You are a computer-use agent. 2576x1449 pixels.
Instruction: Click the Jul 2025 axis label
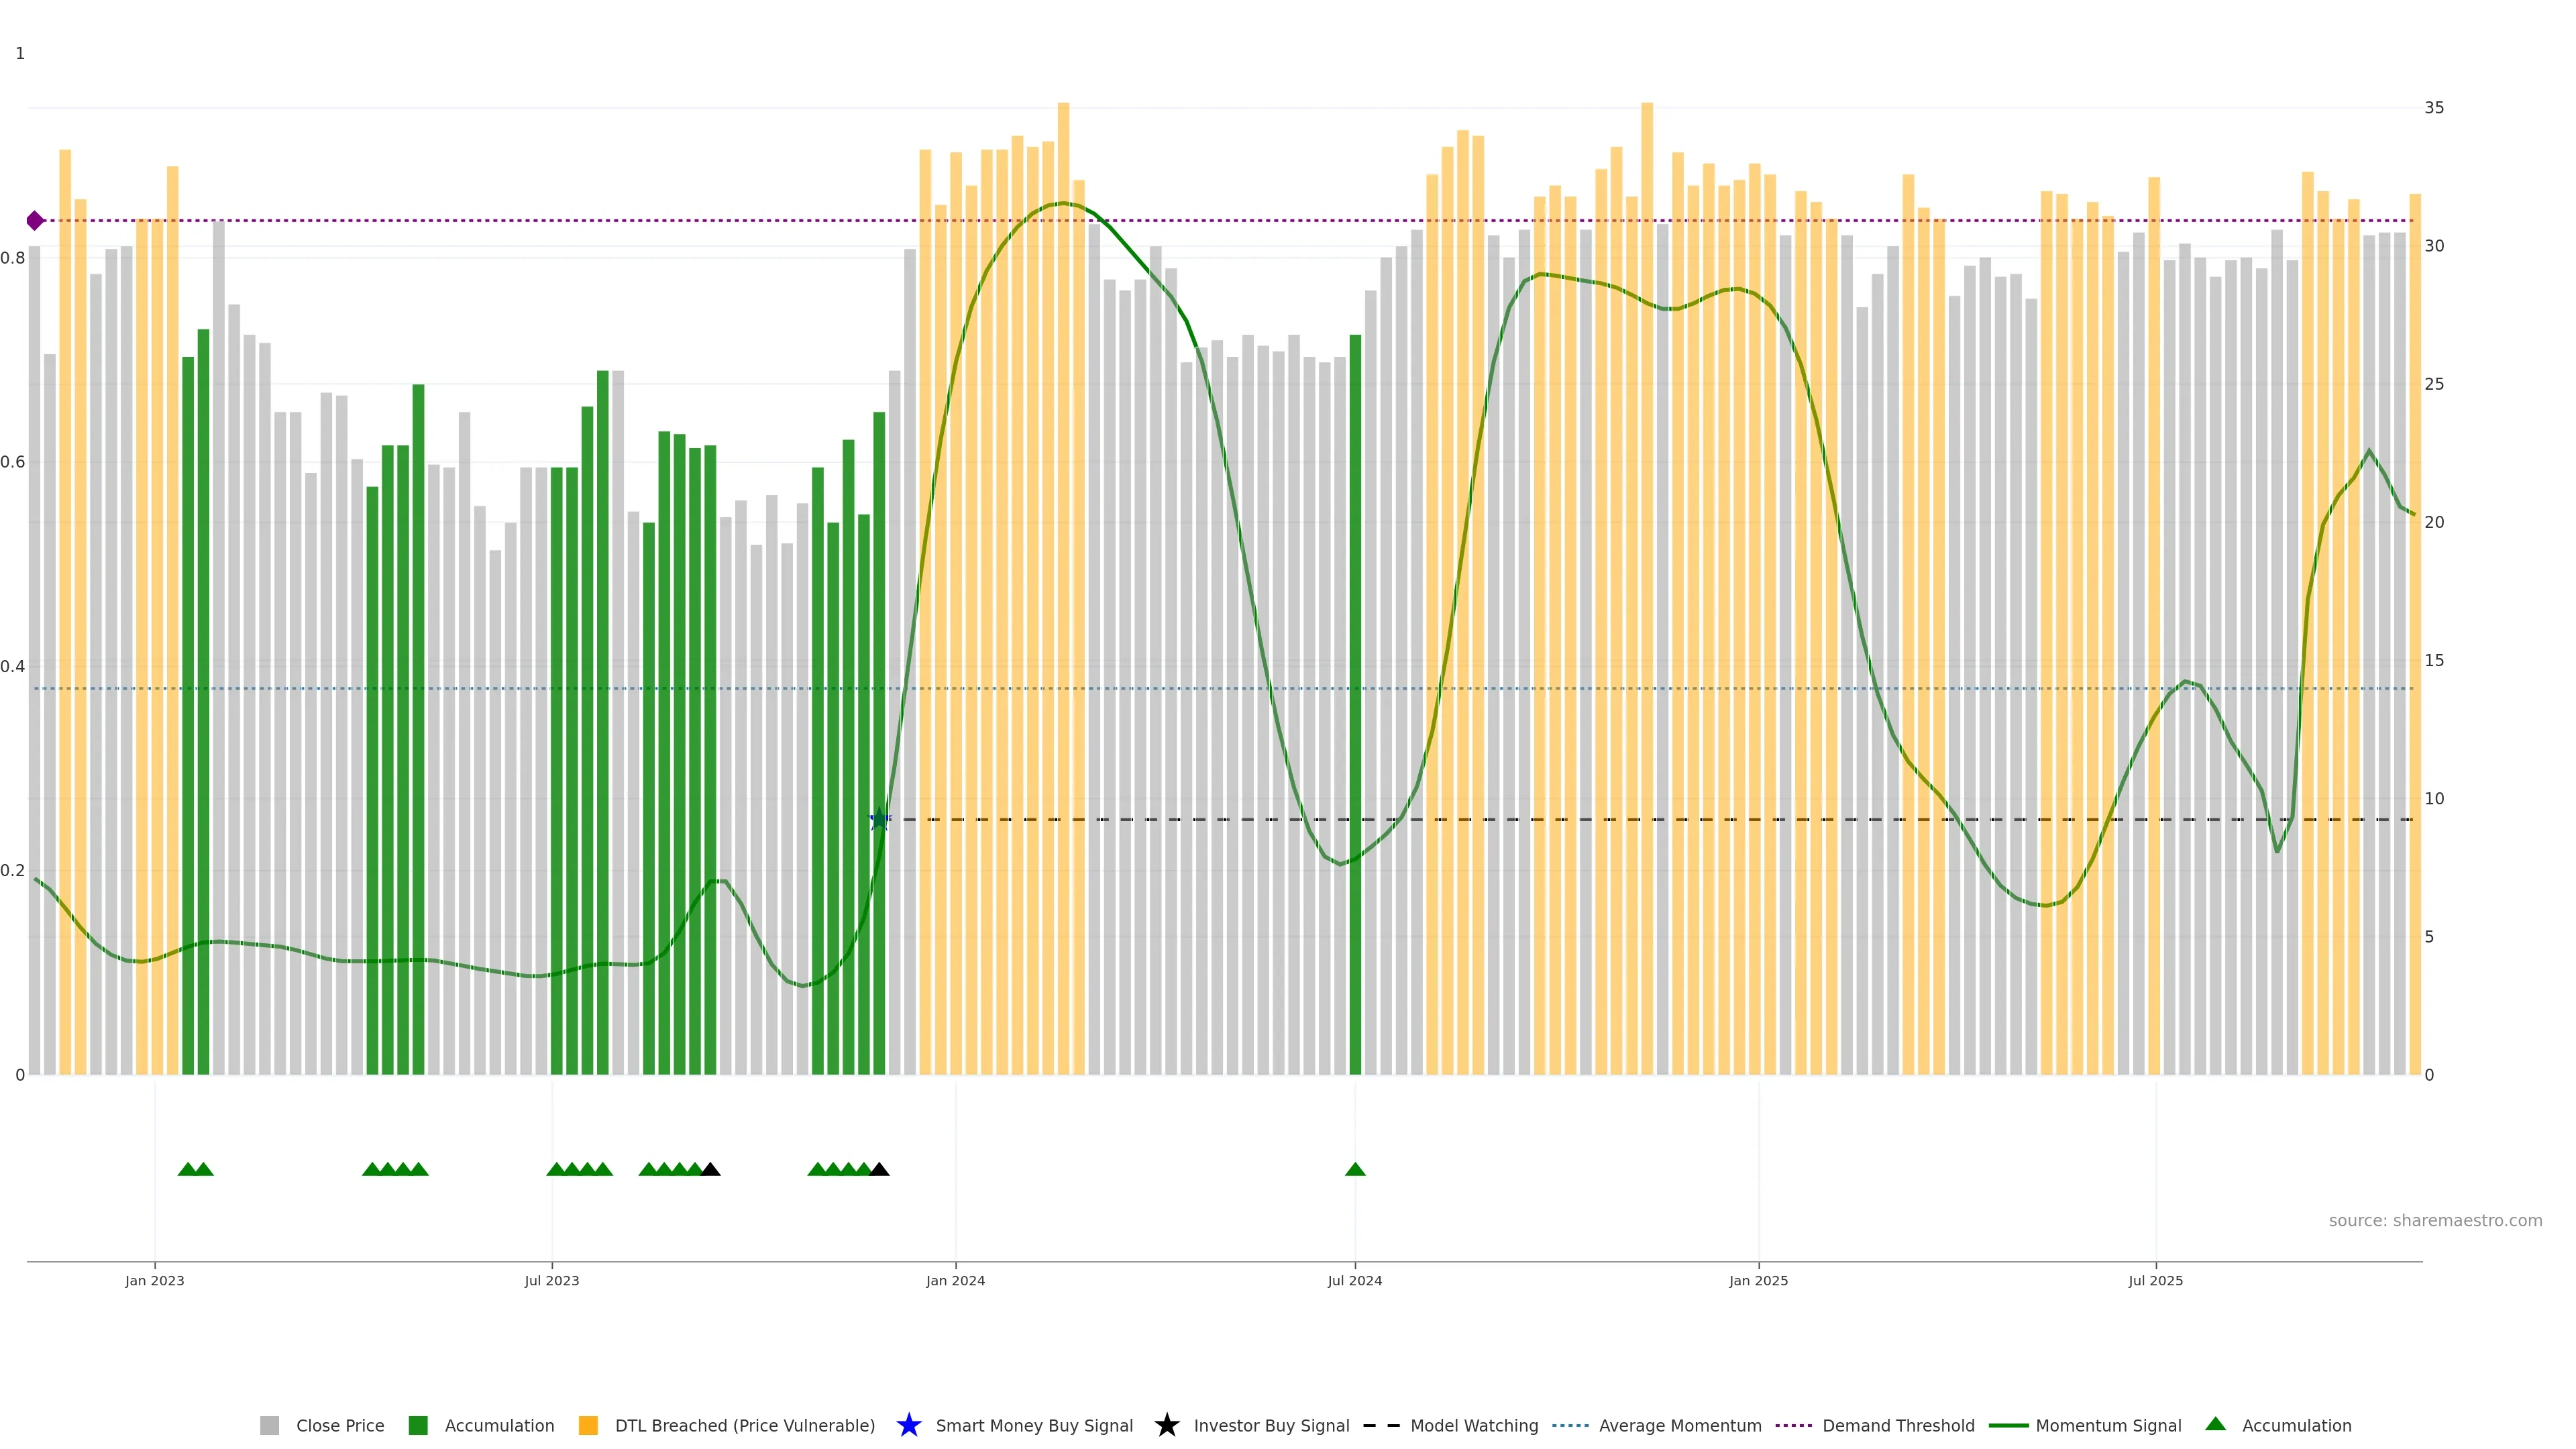click(2155, 1281)
